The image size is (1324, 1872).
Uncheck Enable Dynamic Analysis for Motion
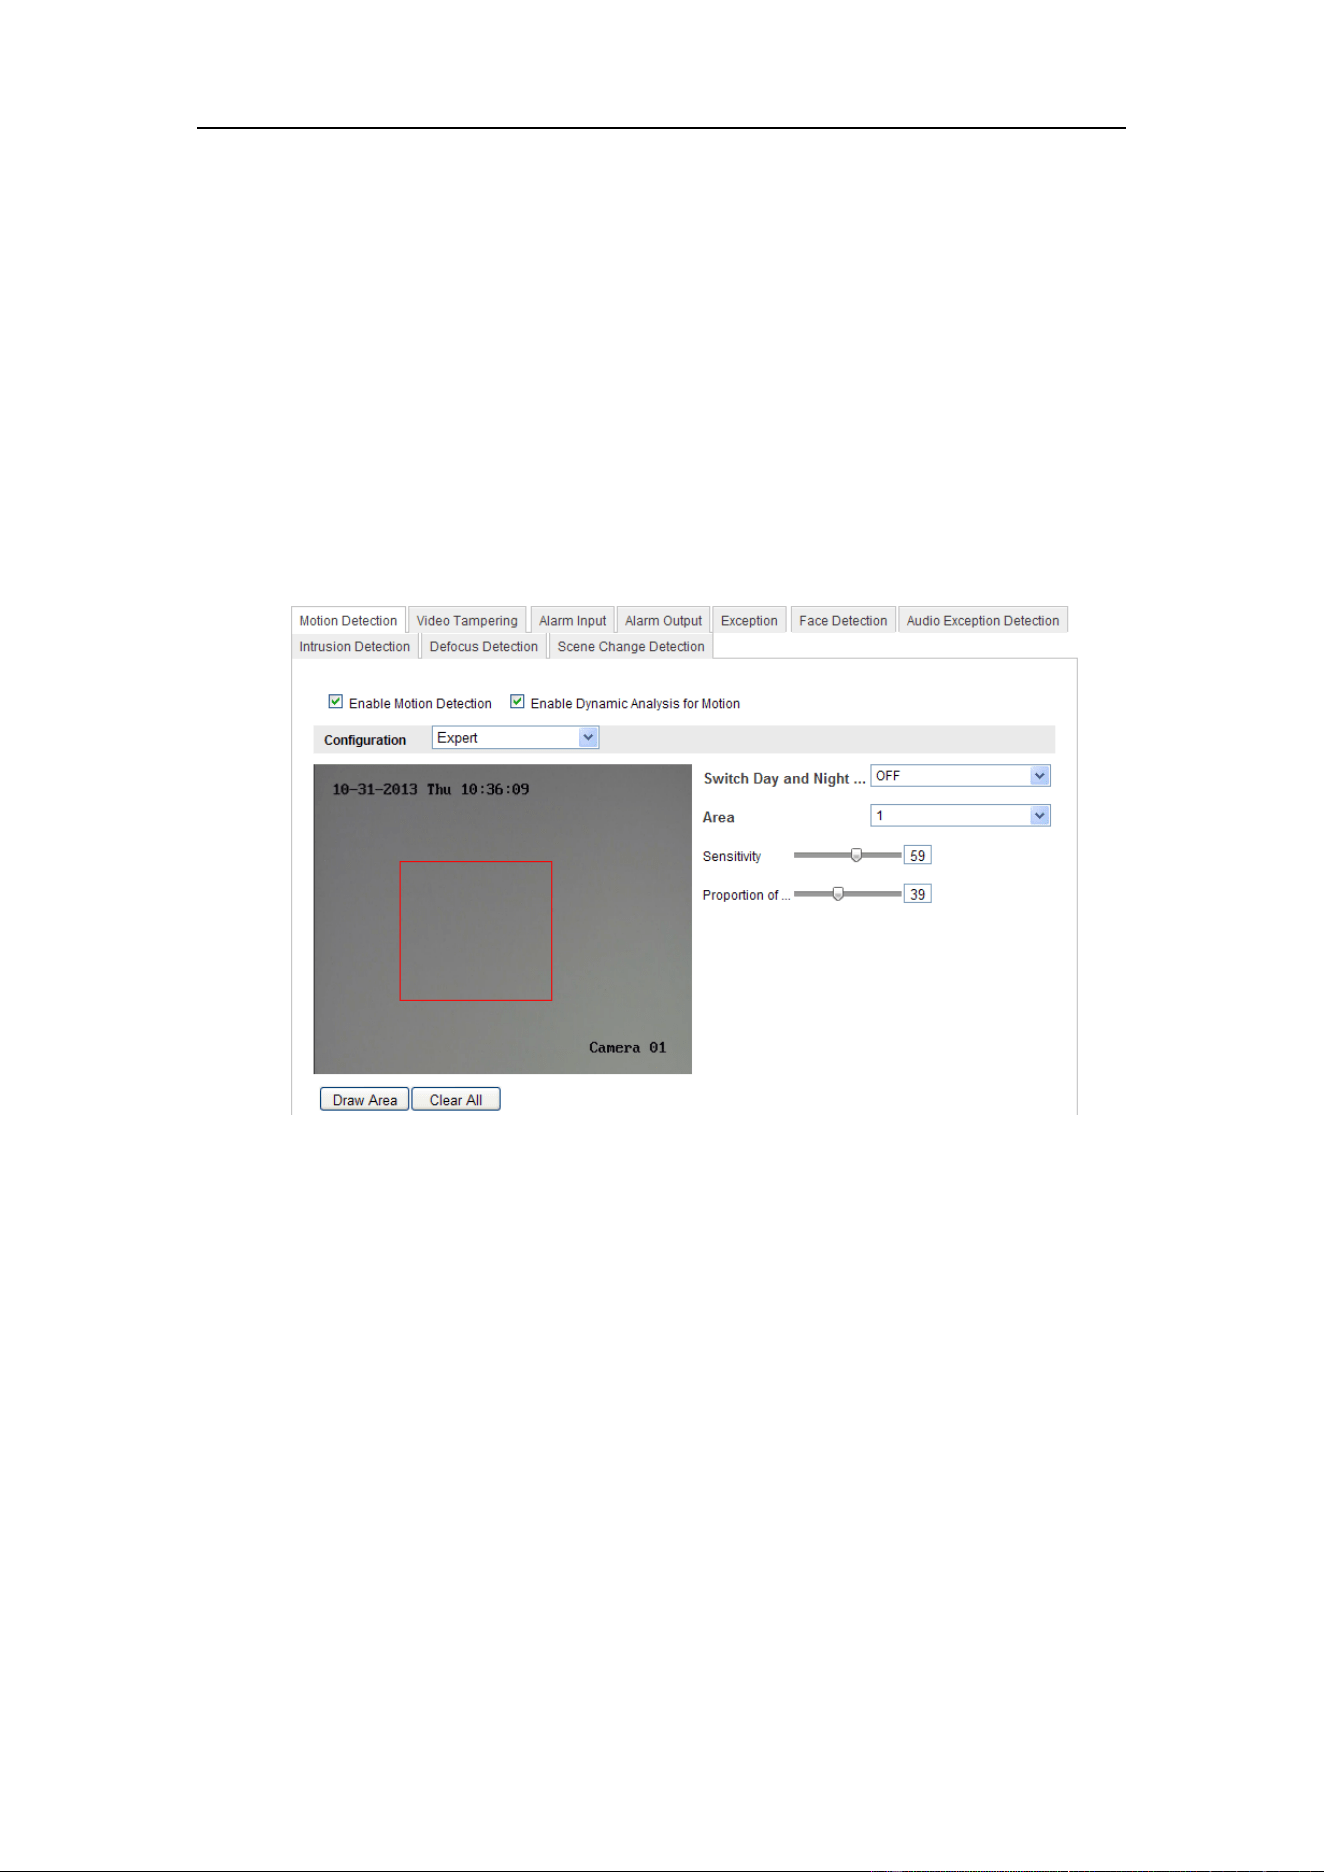pos(517,702)
